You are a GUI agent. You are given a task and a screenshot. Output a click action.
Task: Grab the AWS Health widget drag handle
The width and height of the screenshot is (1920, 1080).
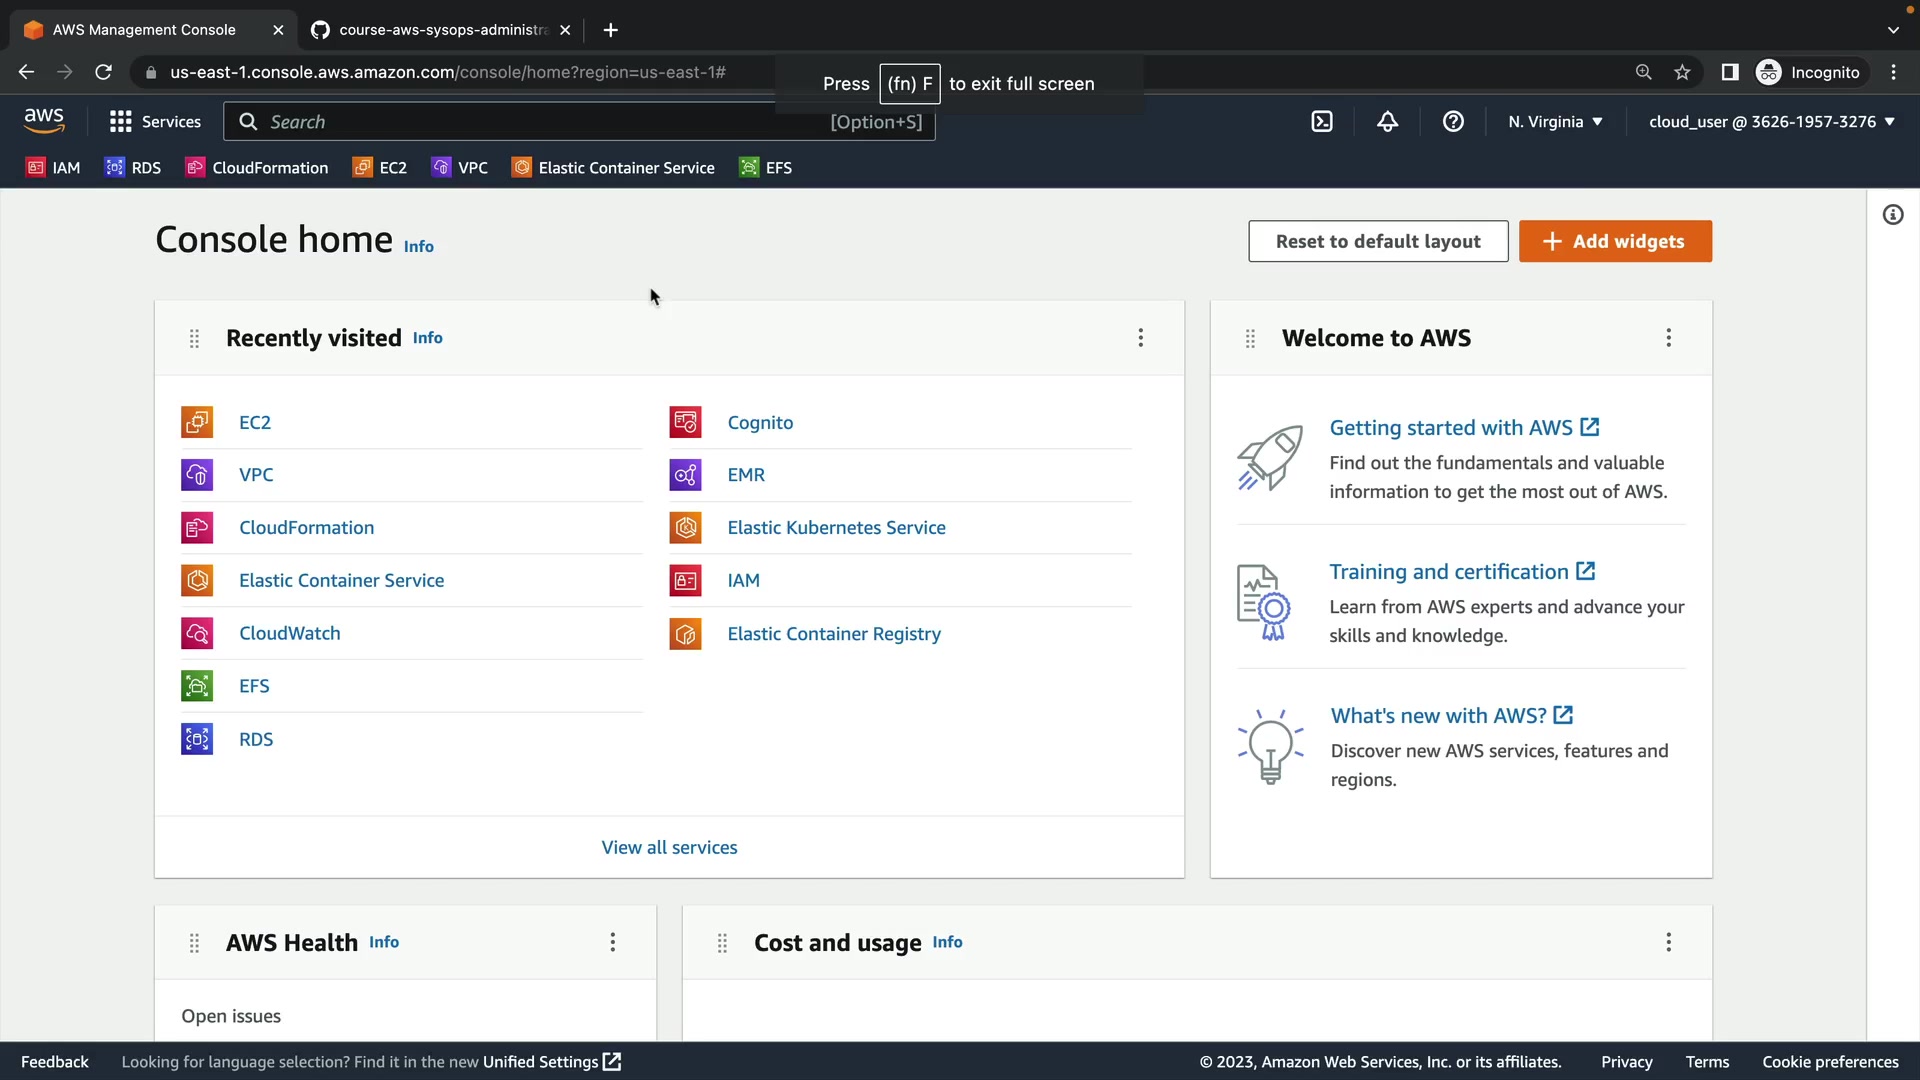pos(195,943)
